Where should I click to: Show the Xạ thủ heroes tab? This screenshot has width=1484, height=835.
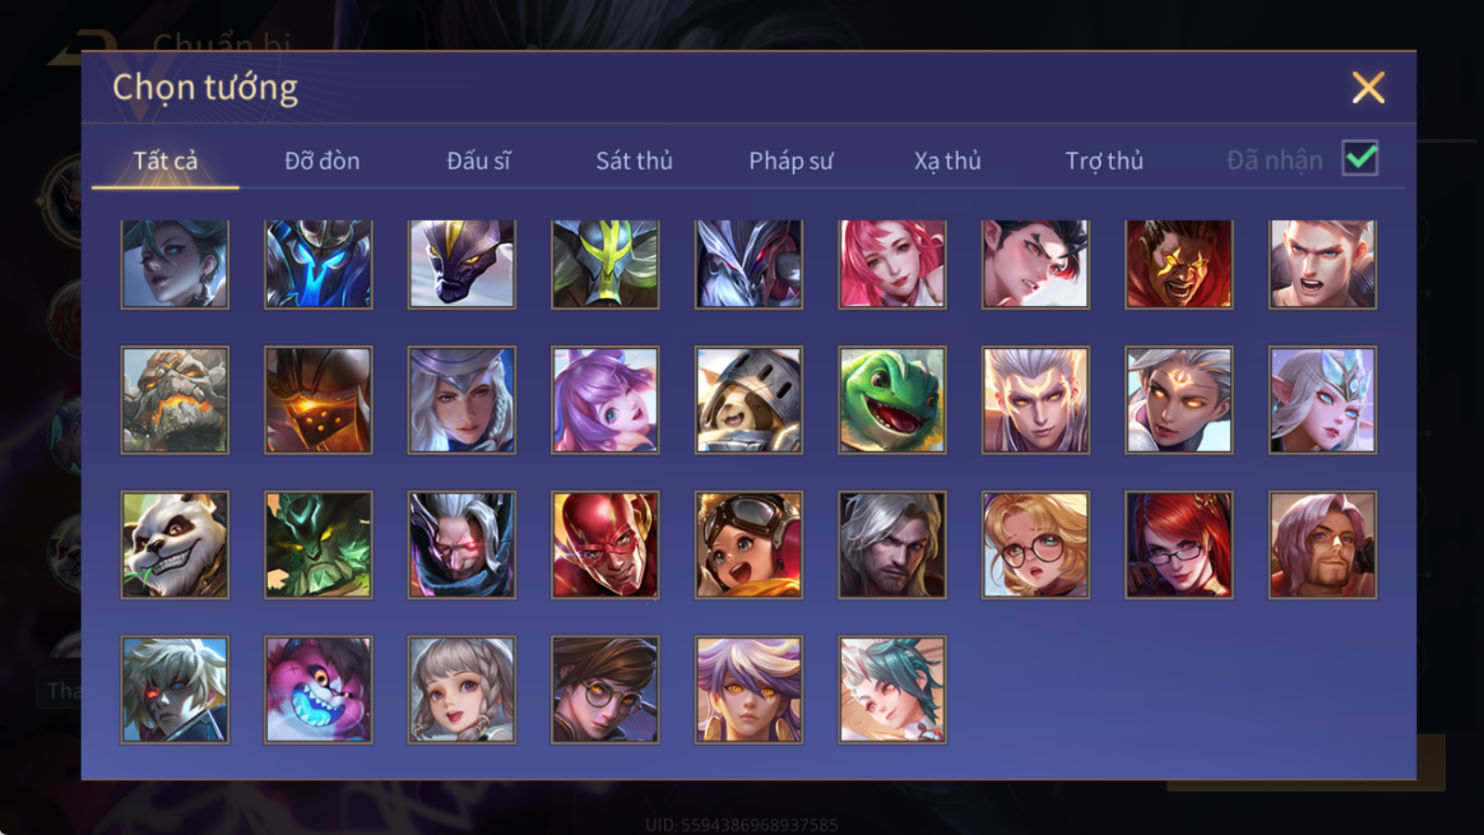[x=947, y=160]
